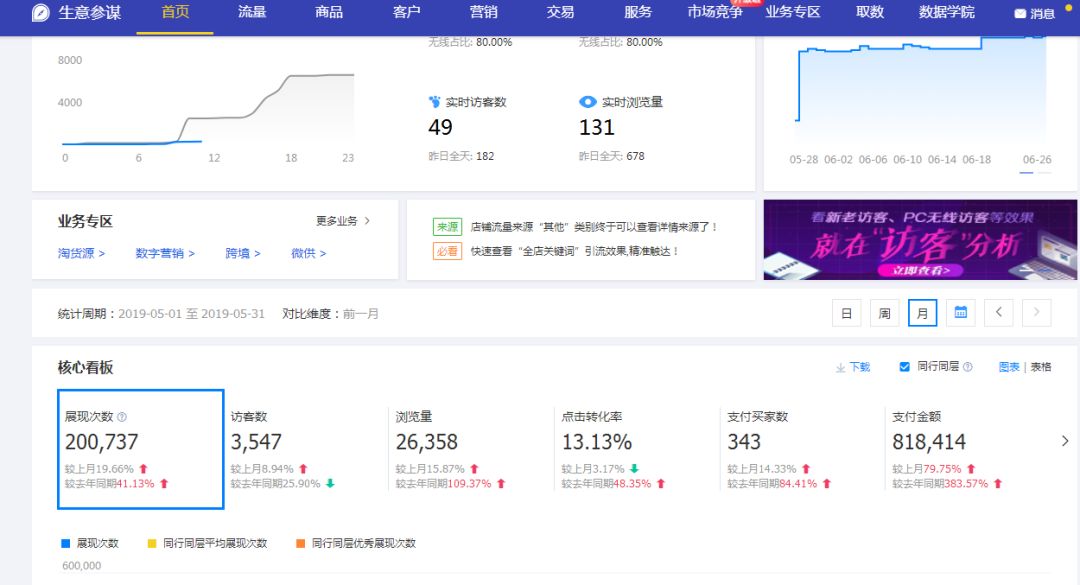The width and height of the screenshot is (1080, 585).
Task: Click help icon beside 展现次数
Action: click(x=122, y=417)
